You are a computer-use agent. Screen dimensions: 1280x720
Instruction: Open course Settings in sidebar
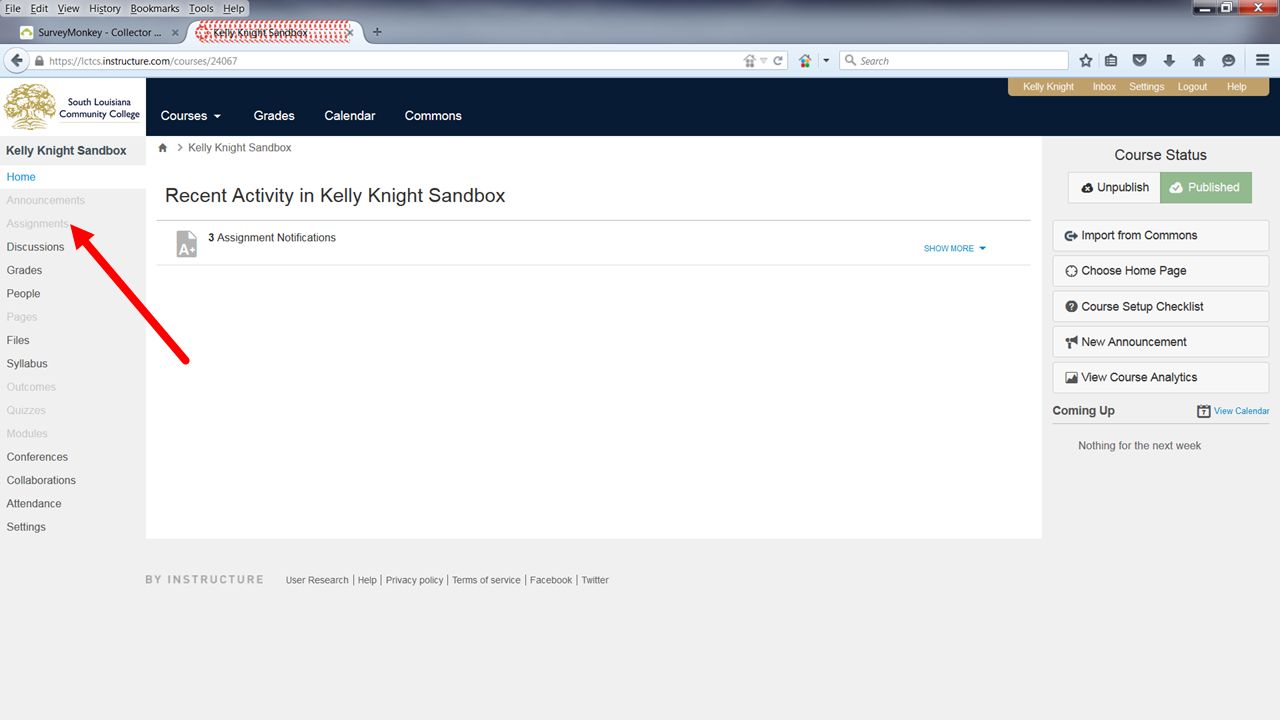tap(26, 527)
